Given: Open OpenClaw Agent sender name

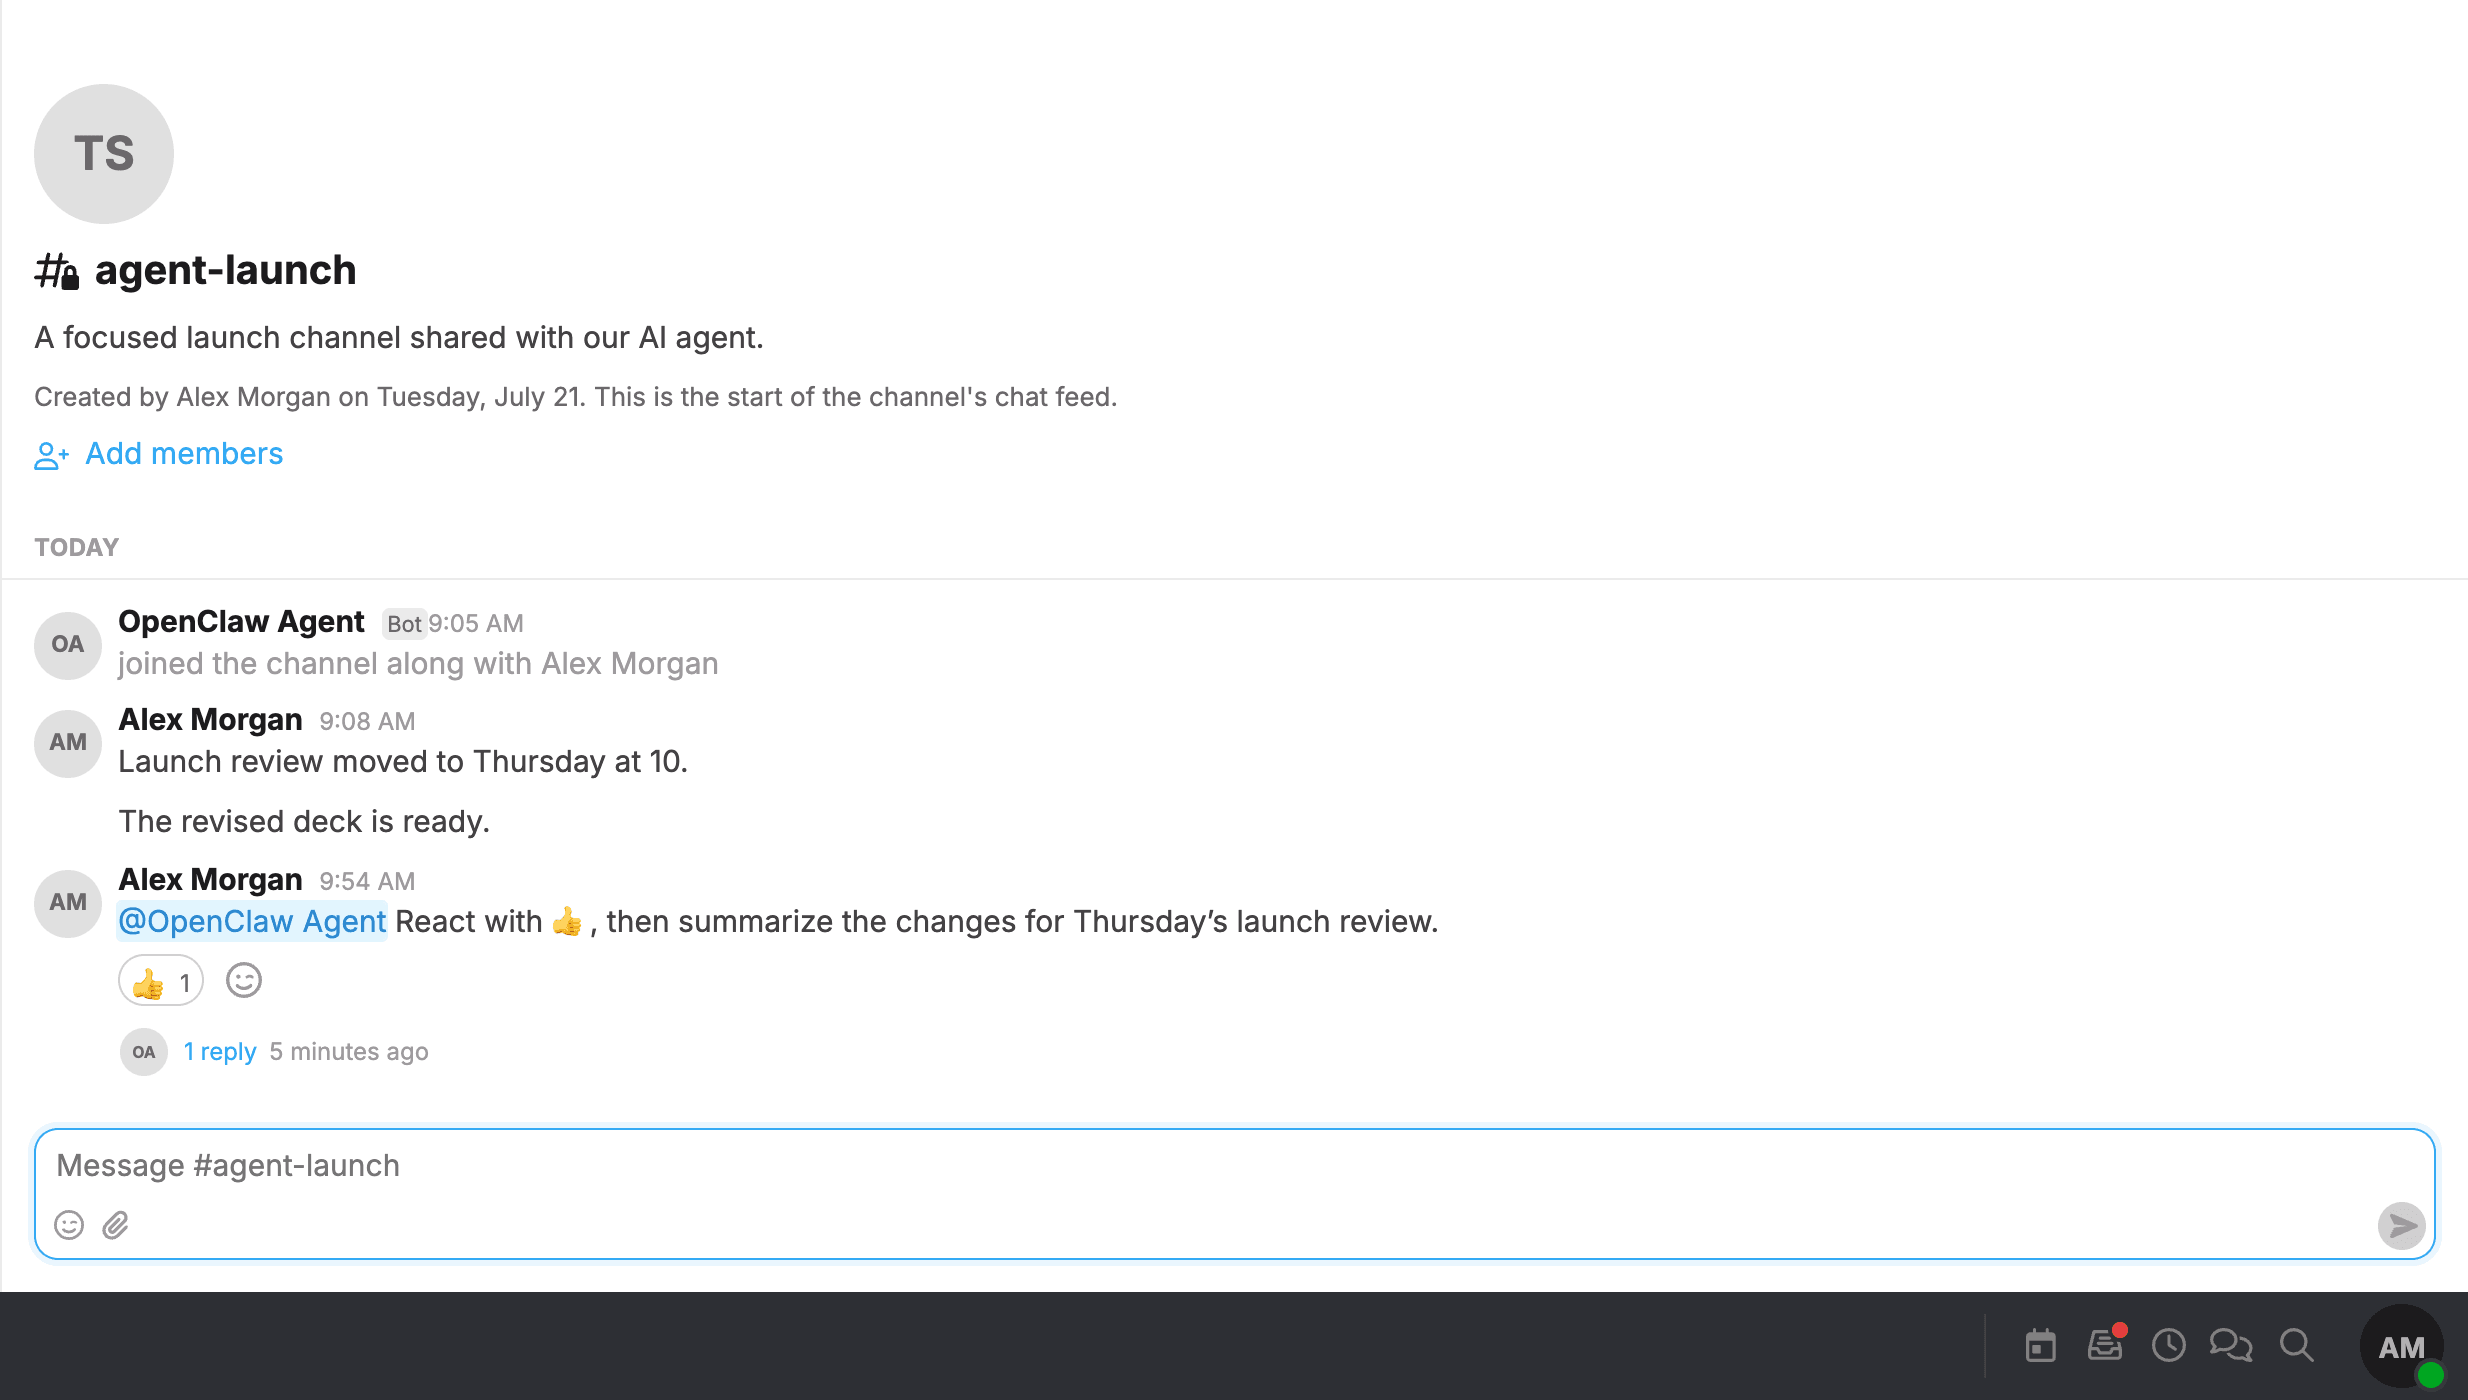Looking at the screenshot, I should tap(241, 622).
